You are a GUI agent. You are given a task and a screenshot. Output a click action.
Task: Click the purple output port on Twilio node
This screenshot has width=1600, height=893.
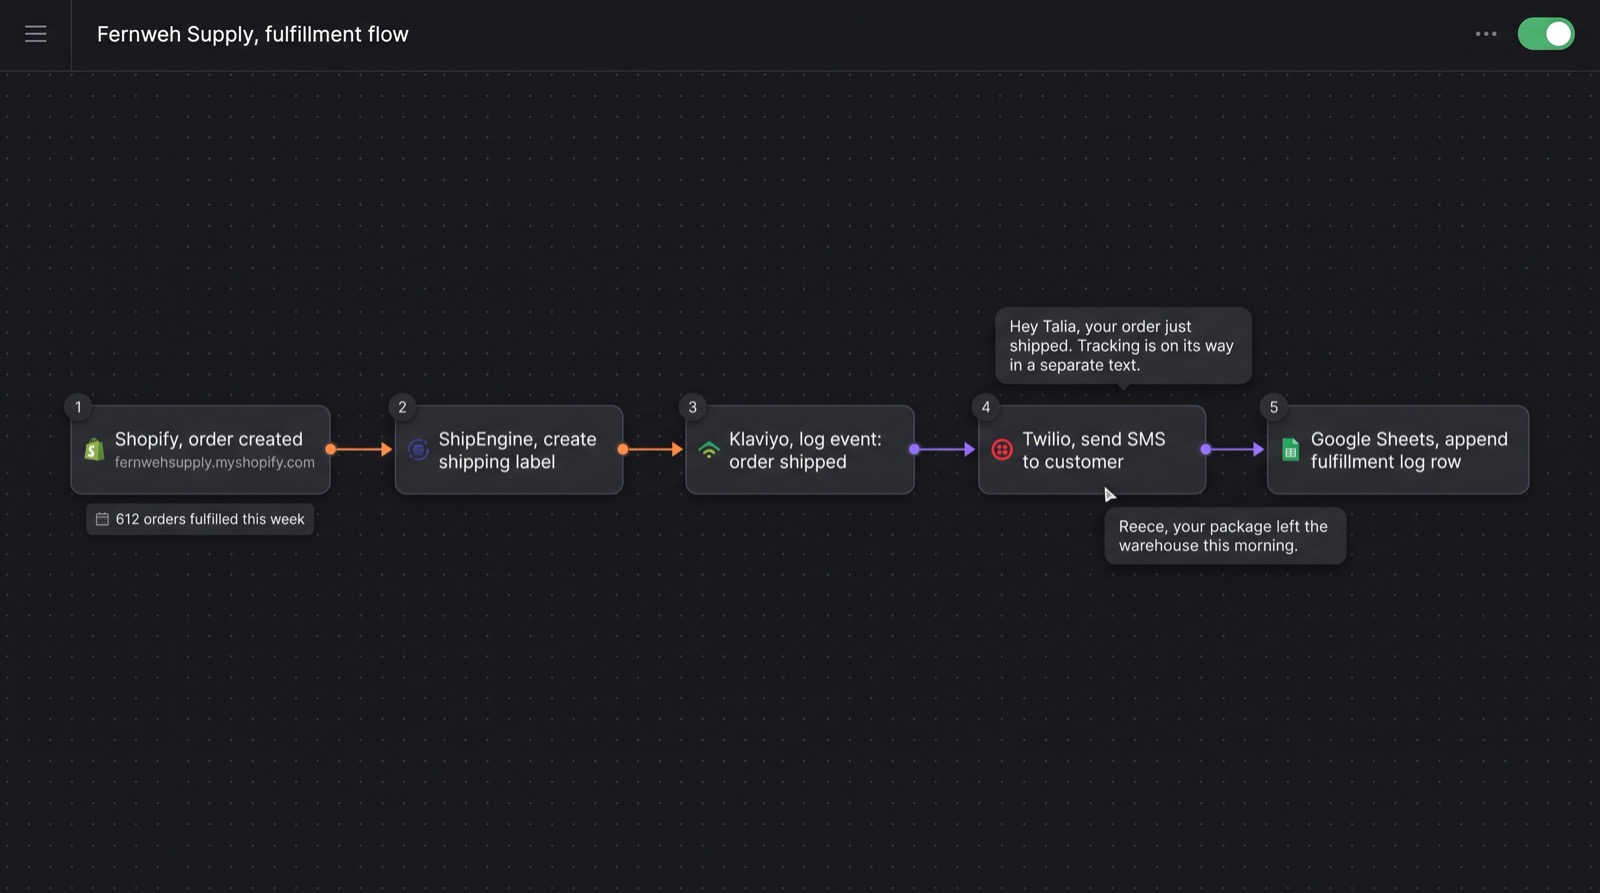(x=1206, y=450)
